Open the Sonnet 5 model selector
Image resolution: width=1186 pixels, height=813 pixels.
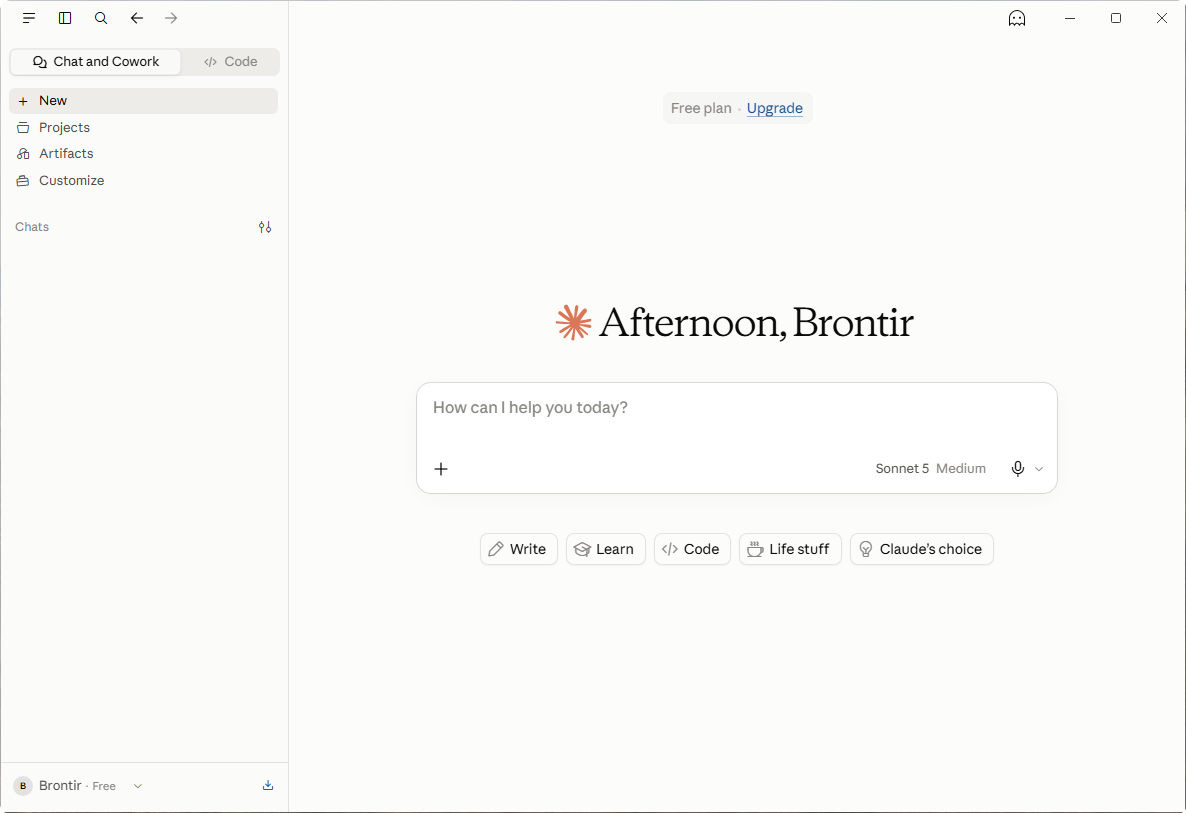pos(930,469)
